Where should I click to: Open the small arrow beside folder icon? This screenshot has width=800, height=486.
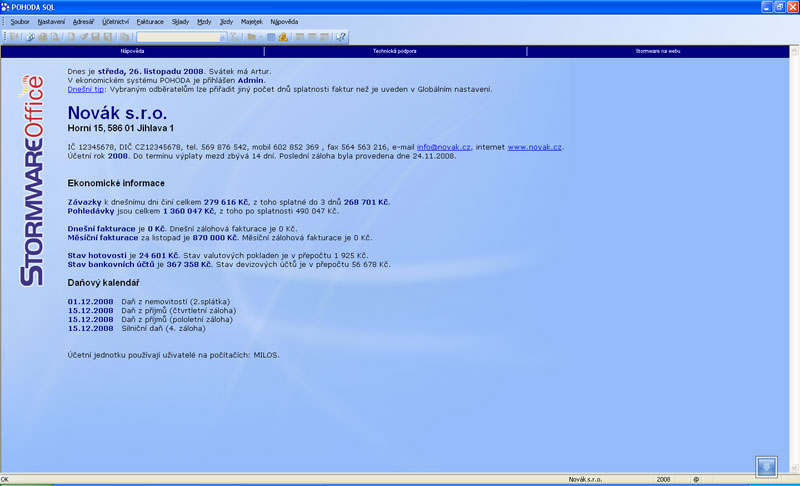(x=261, y=37)
